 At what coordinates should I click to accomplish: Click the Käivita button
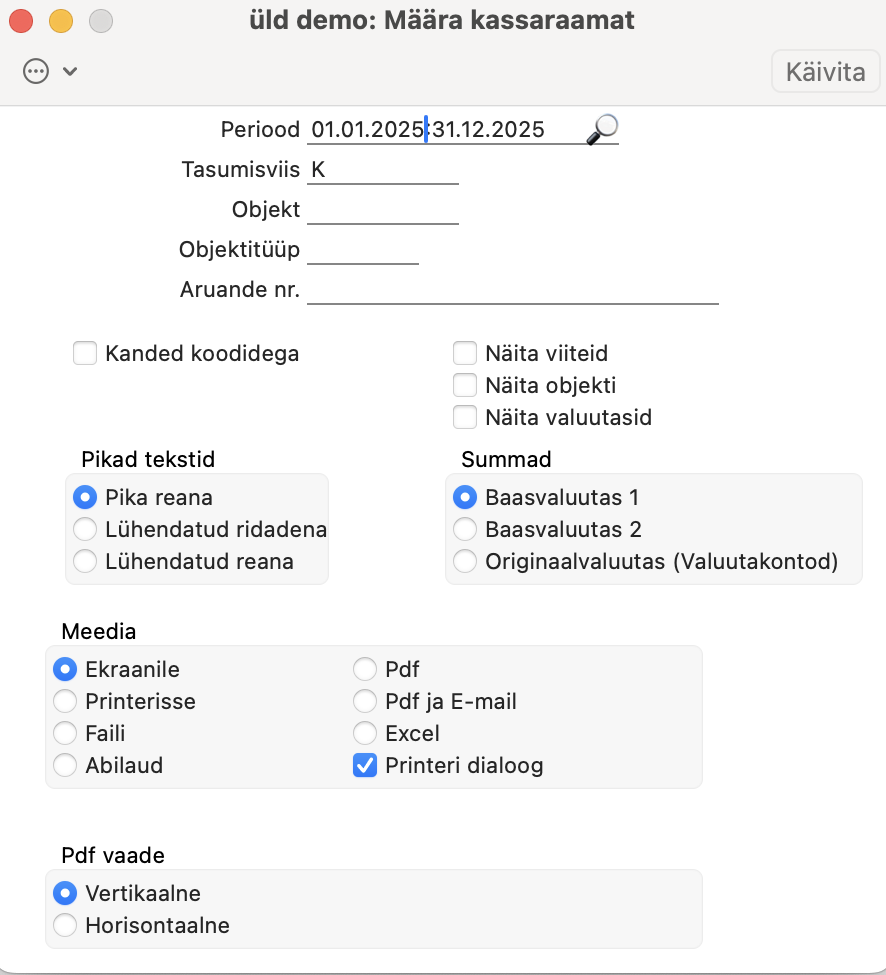(825, 72)
